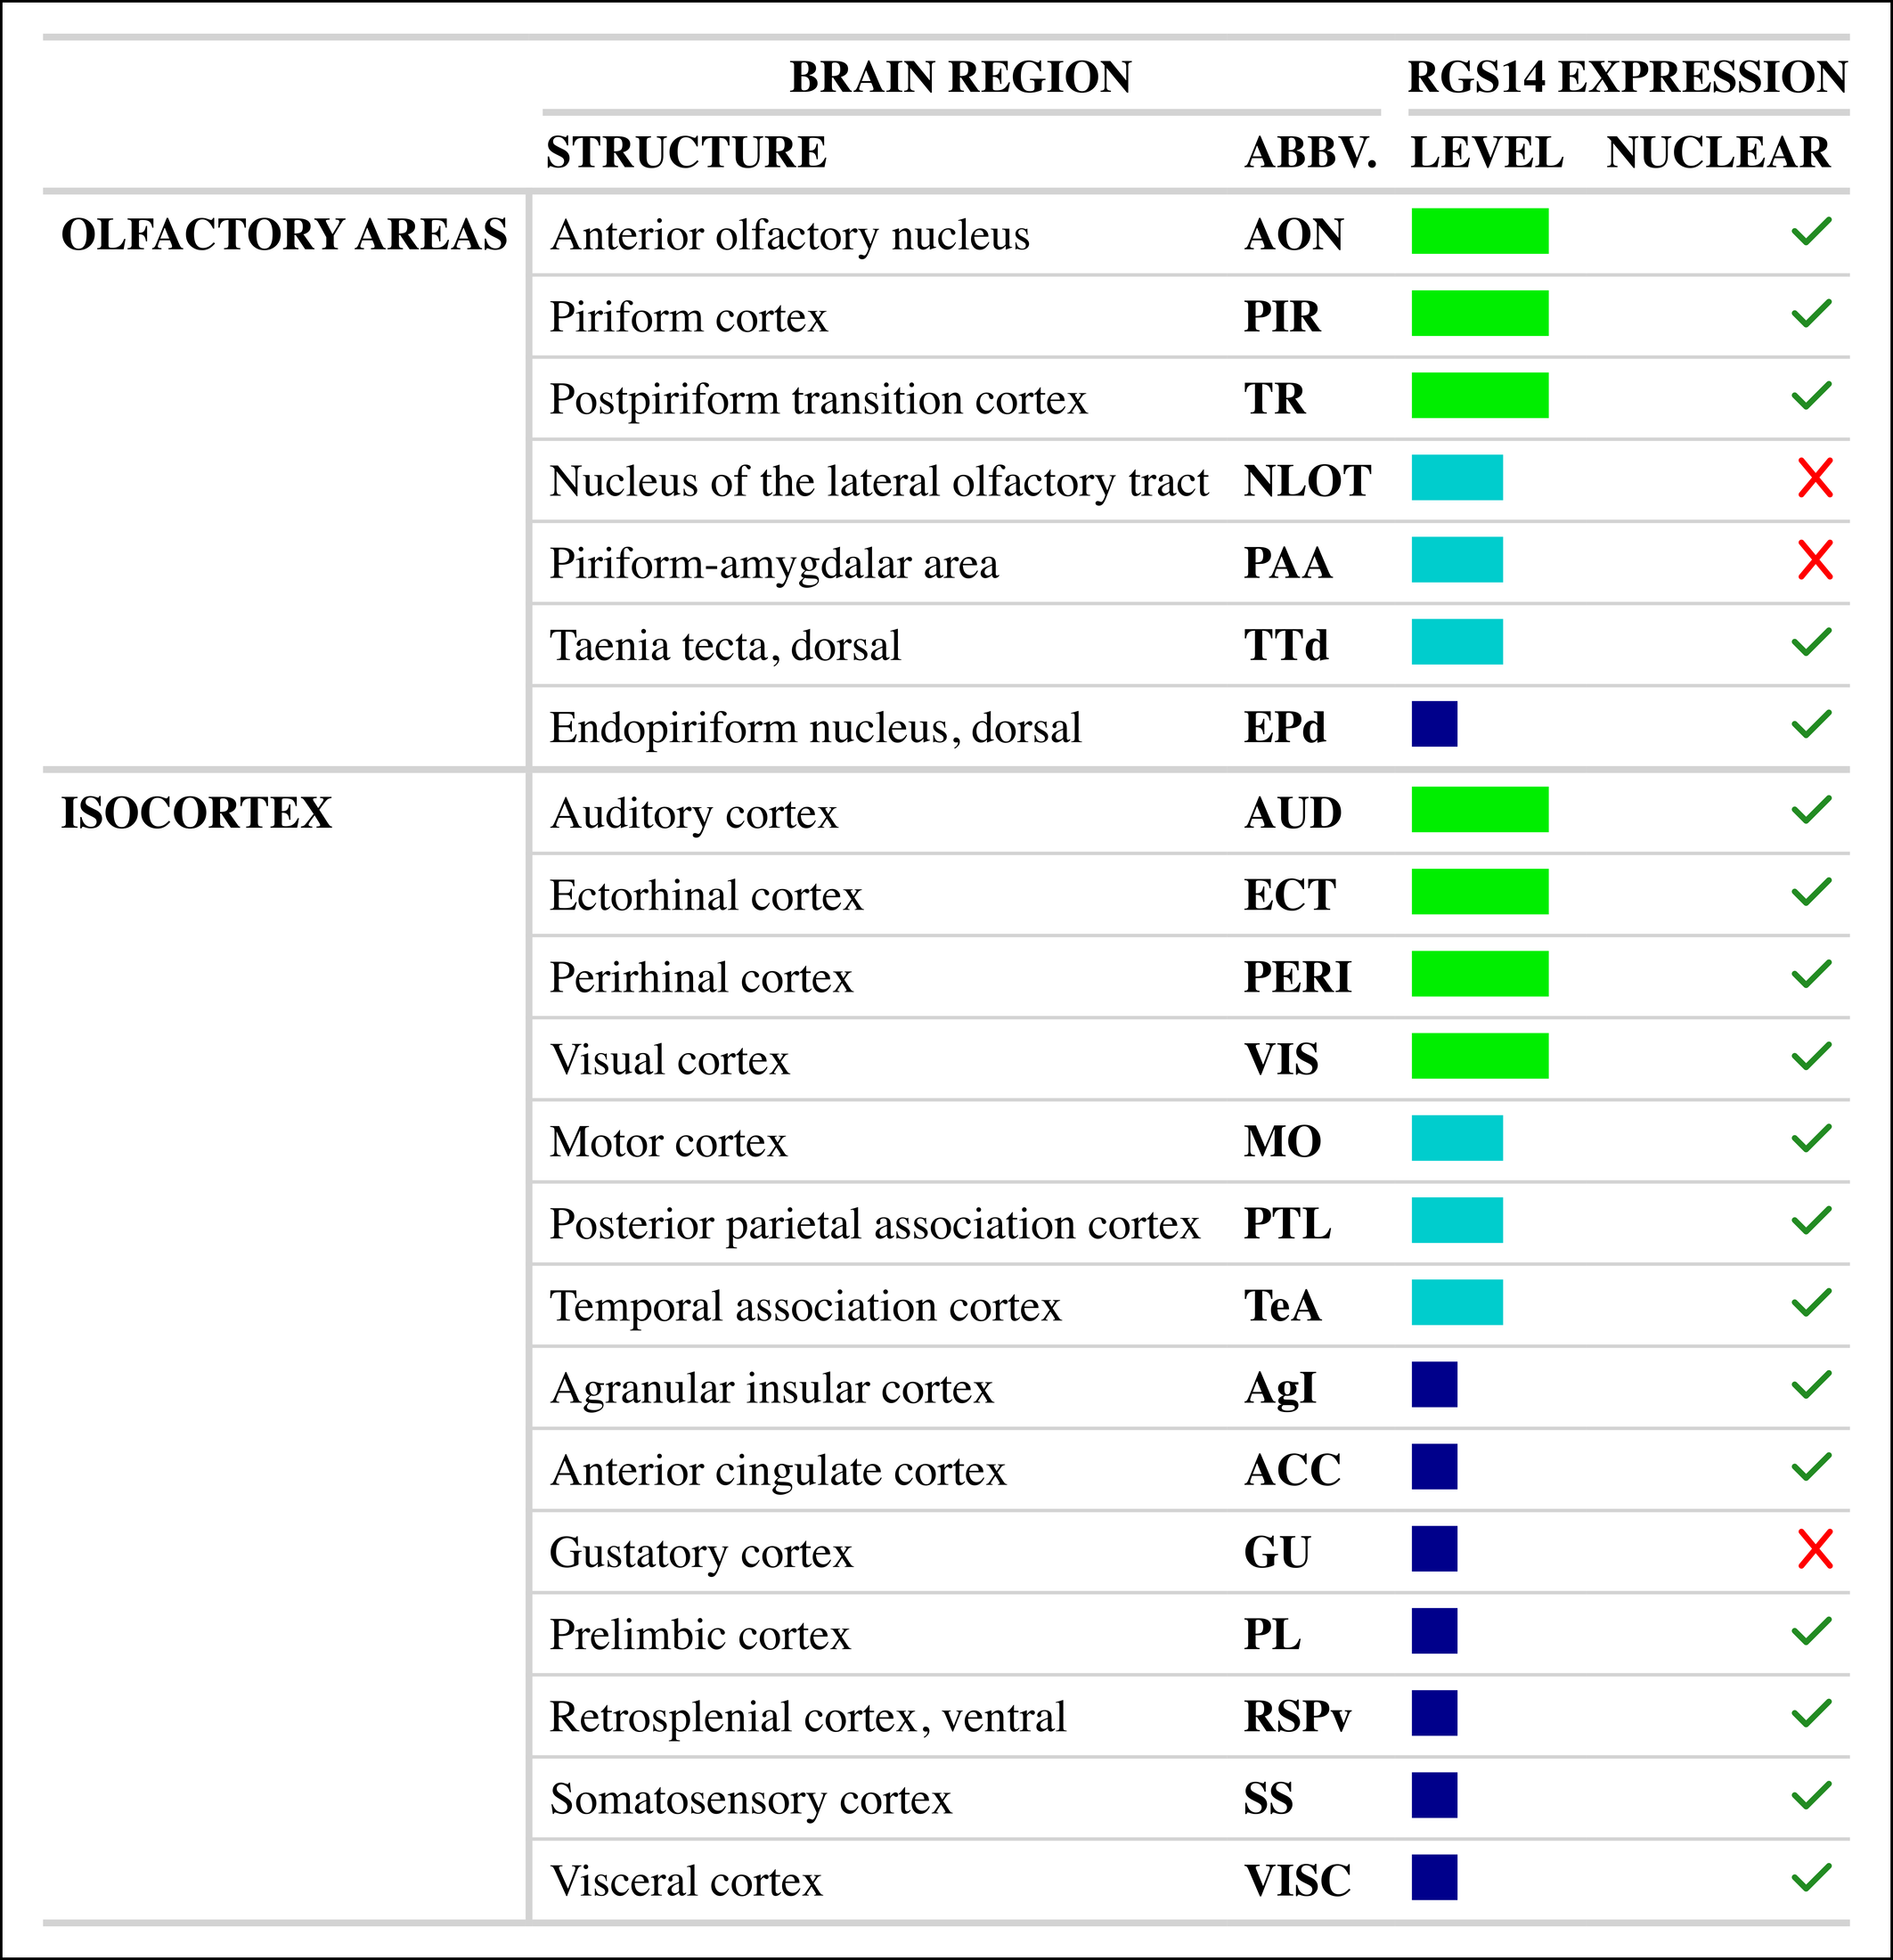Click the ISOCORTEX section label
This screenshot has height=1960, width=1893.
pos(196,813)
